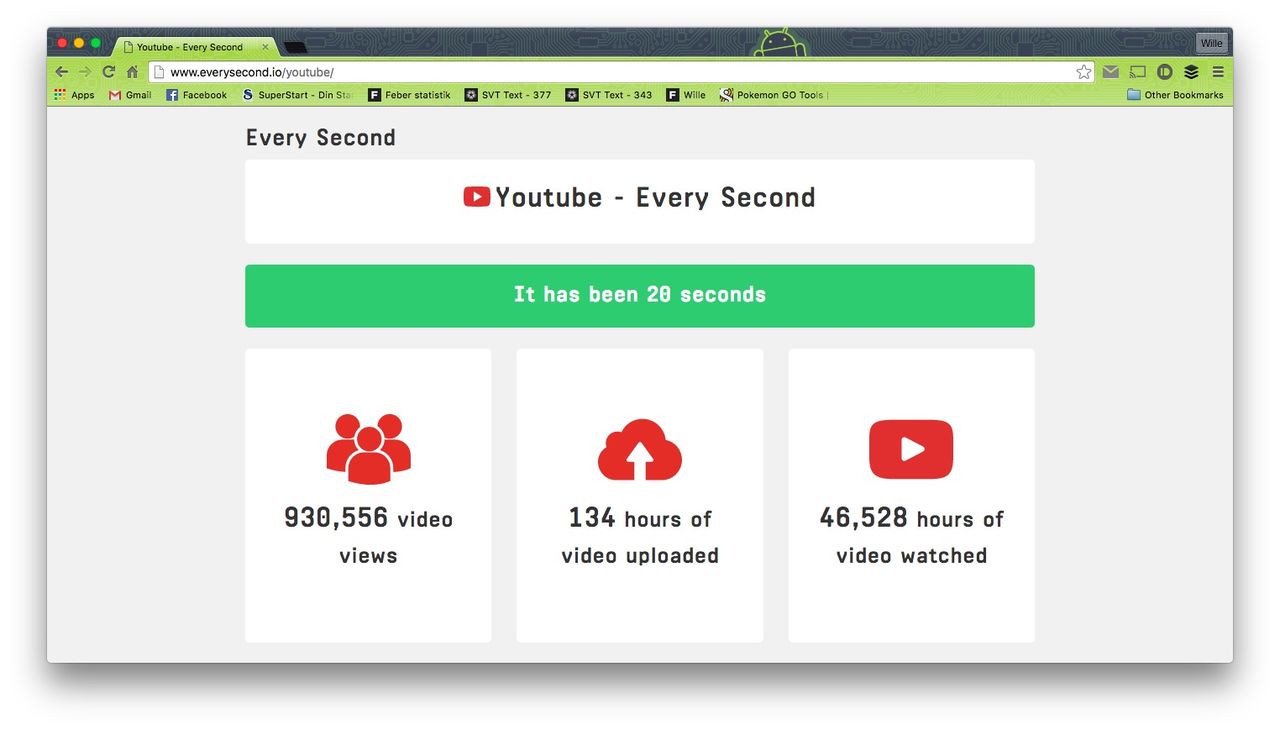The height and width of the screenshot is (730, 1280).
Task: Focus the address bar showing everysecond.io
Action: [620, 72]
